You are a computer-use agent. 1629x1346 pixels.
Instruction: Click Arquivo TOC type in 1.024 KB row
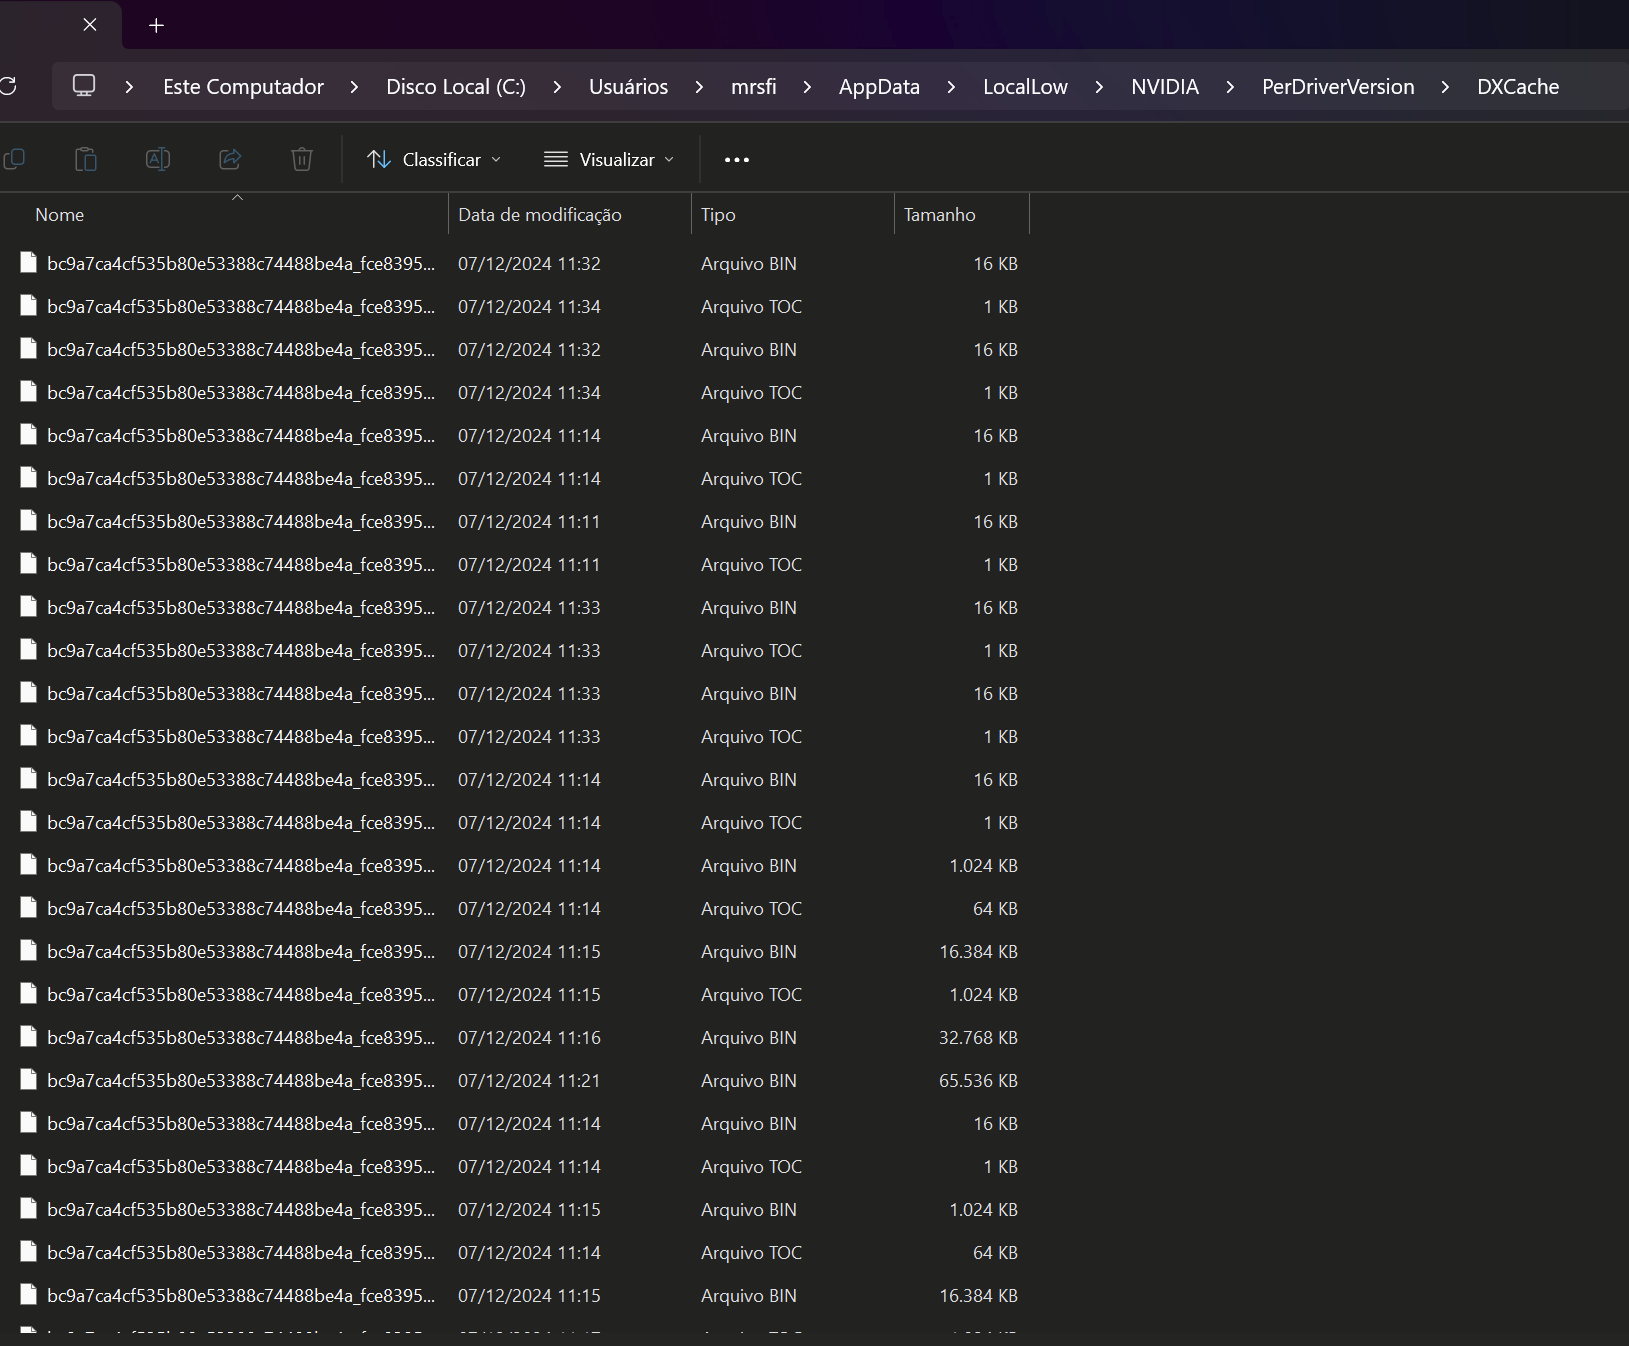coord(751,994)
